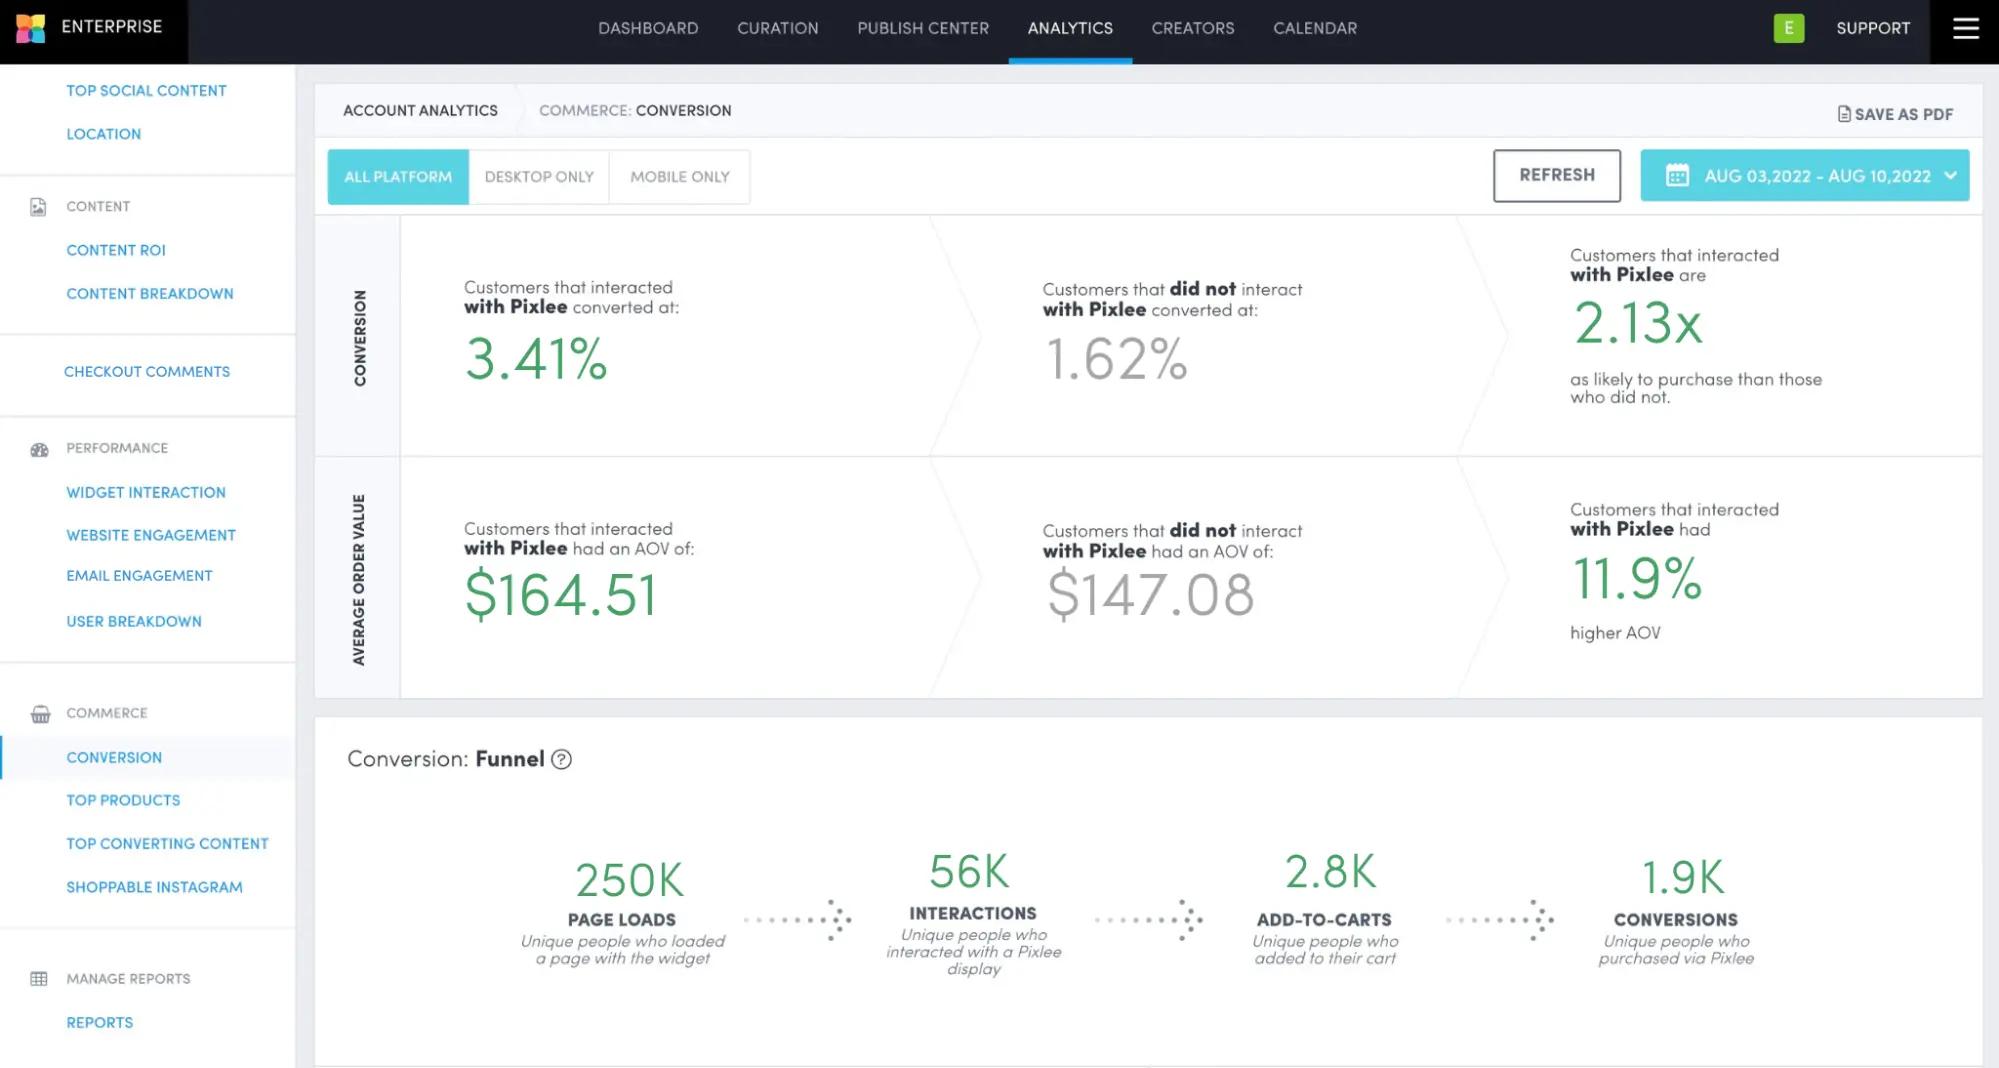Click the 2.13x likelihood value

pyautogui.click(x=1638, y=323)
